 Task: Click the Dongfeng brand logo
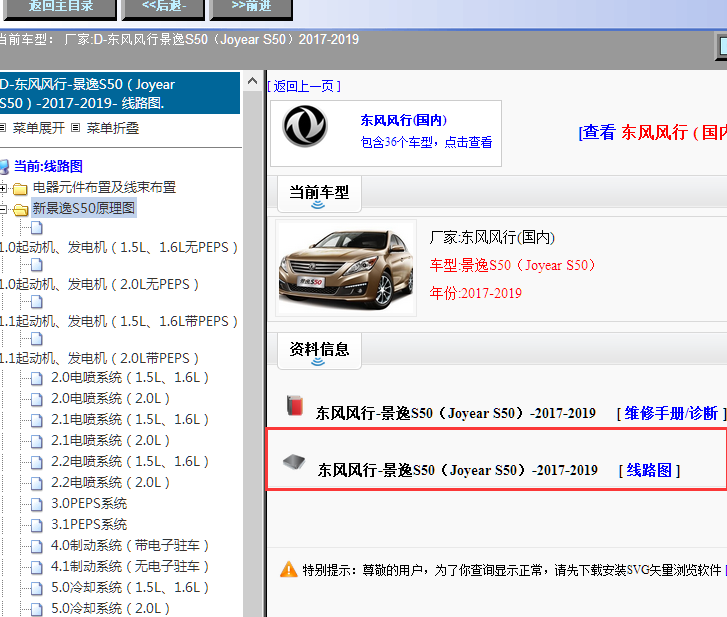click(x=306, y=126)
